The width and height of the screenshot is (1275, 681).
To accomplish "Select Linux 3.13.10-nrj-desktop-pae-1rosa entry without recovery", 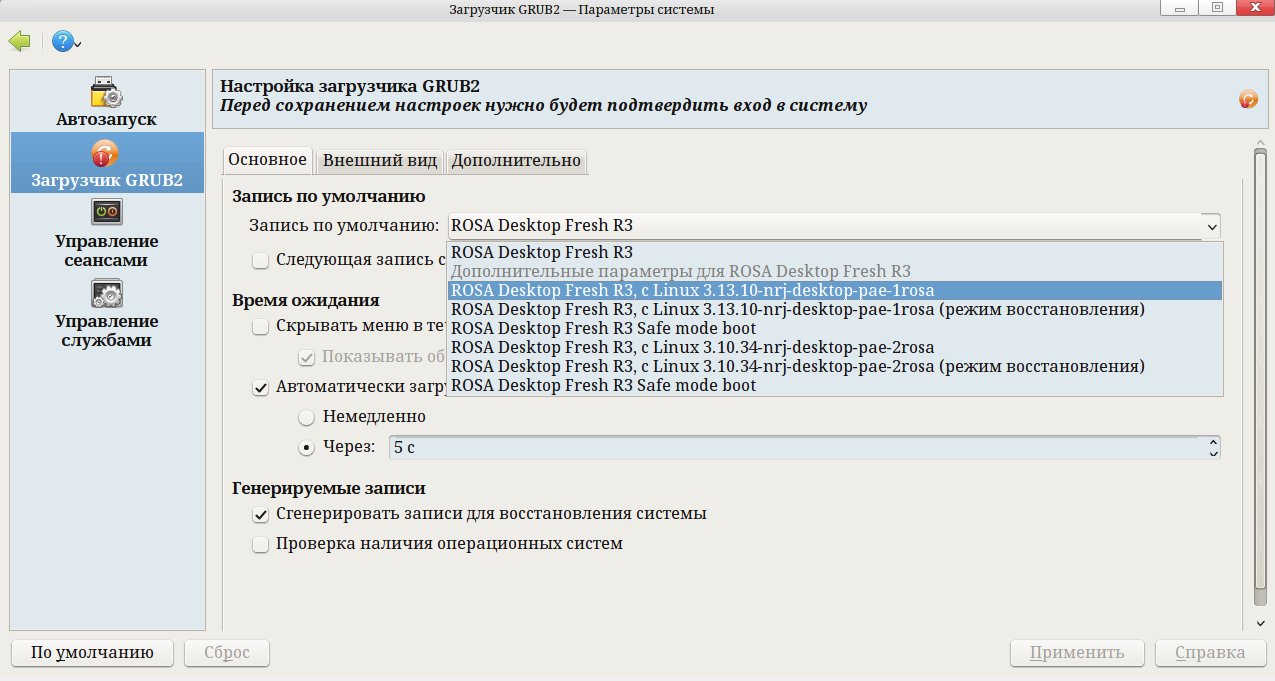I will point(834,290).
